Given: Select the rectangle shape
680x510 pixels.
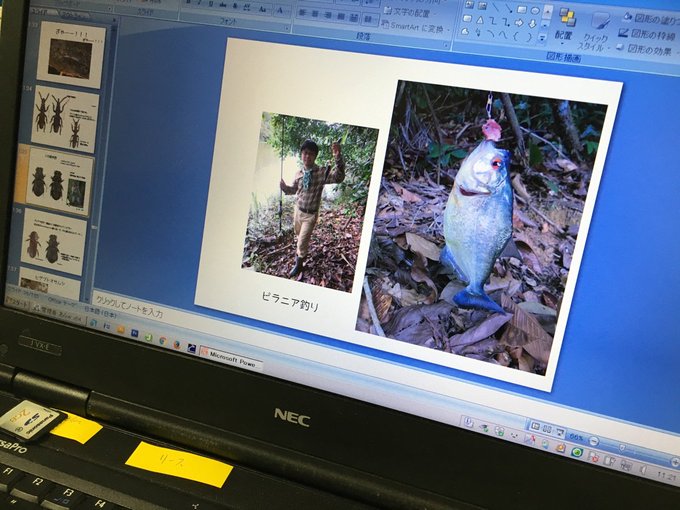Looking at the screenshot, I should pyautogui.click(x=522, y=10).
